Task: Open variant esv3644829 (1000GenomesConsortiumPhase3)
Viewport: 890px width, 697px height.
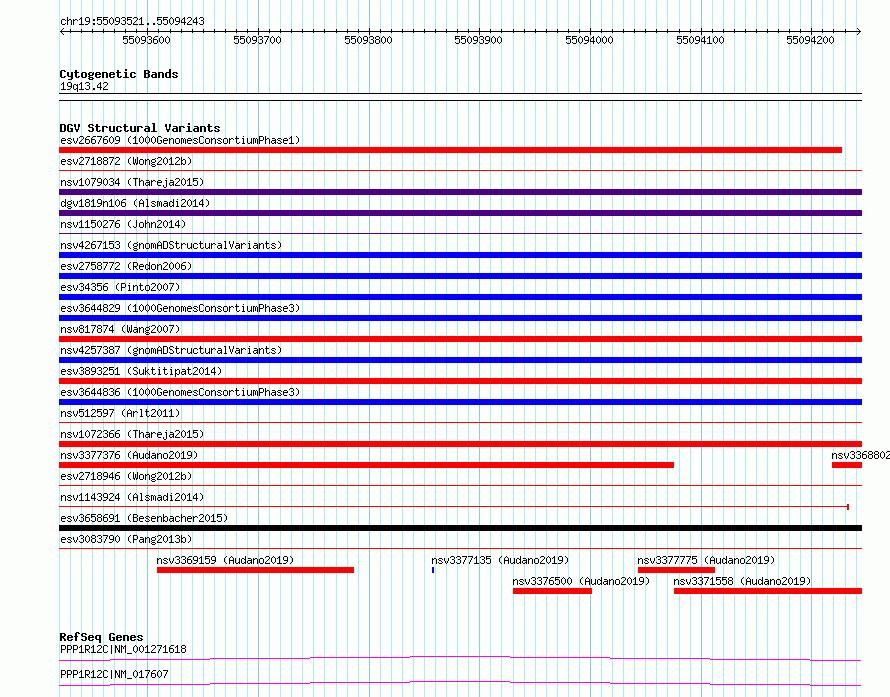Action: click(180, 308)
